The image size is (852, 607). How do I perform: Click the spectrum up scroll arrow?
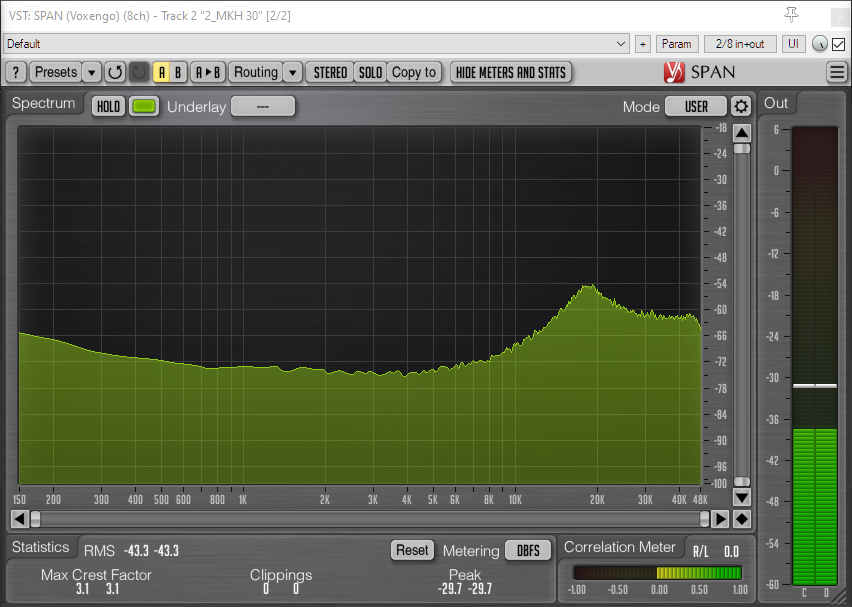coord(742,133)
